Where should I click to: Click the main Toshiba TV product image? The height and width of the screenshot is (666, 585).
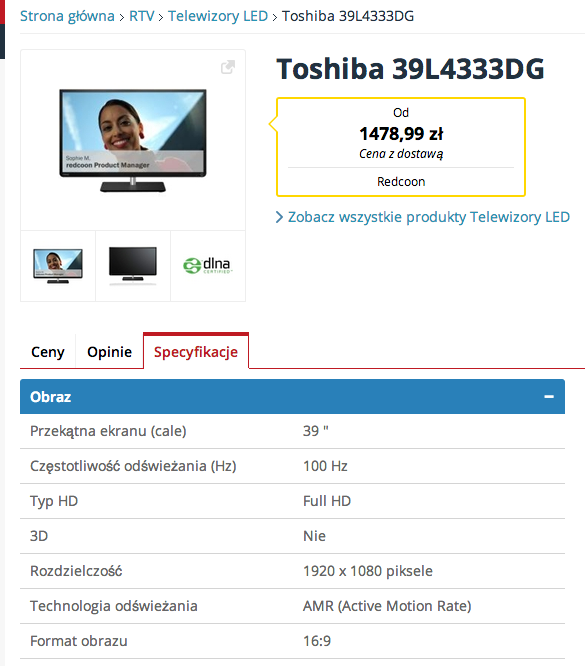coord(133,140)
